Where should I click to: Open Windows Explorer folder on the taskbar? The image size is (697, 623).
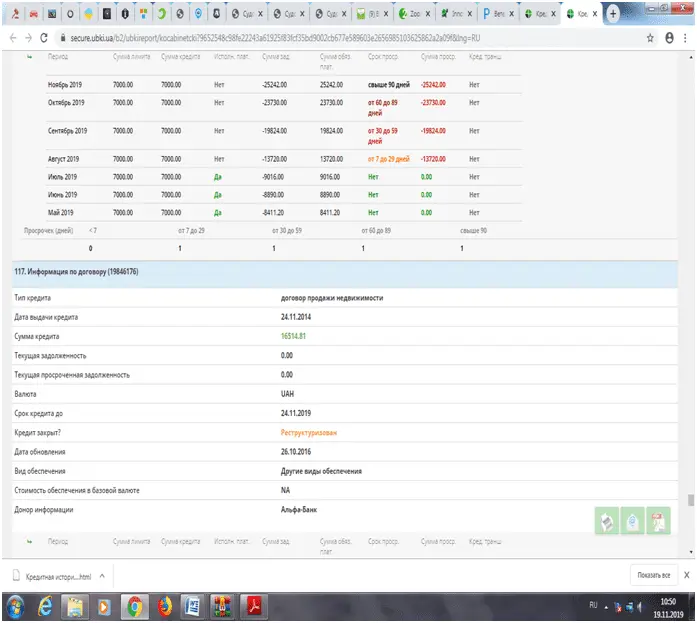pyautogui.click(x=76, y=606)
